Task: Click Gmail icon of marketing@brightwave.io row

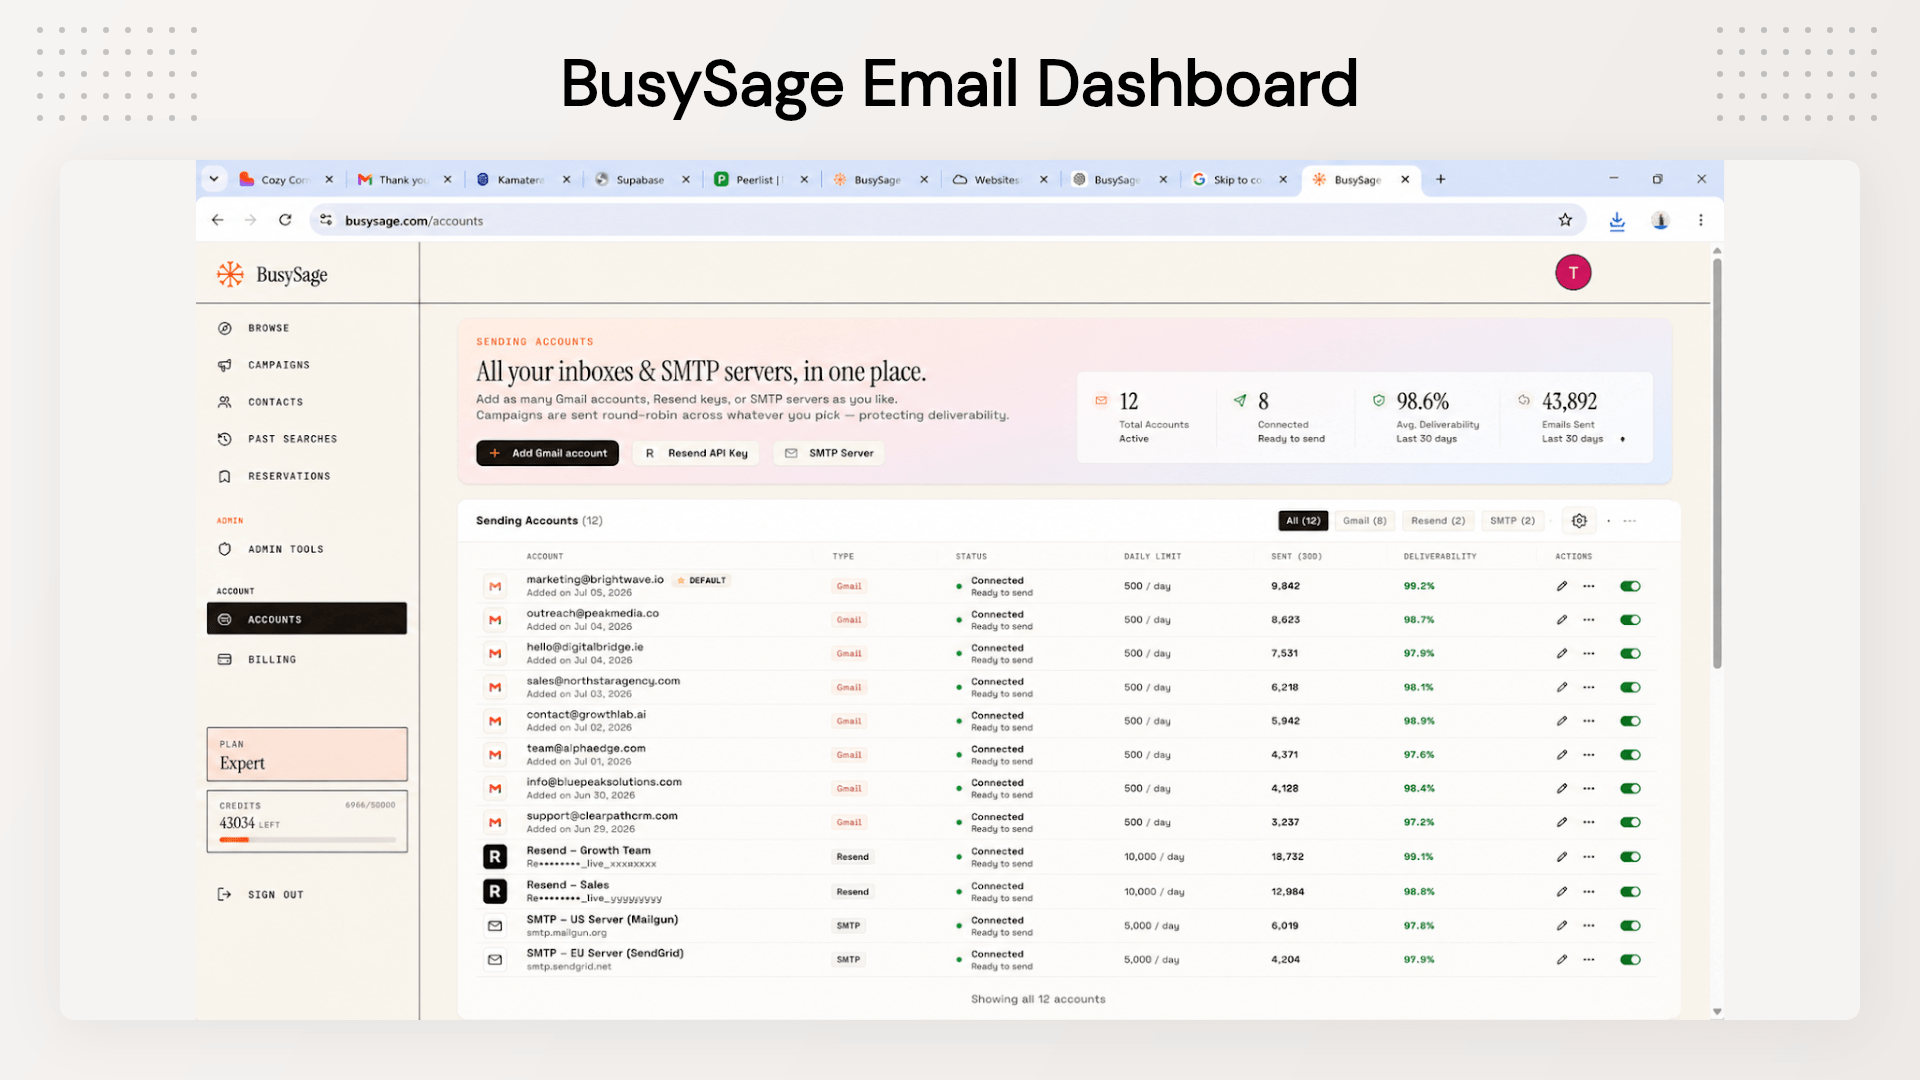Action: (x=495, y=586)
